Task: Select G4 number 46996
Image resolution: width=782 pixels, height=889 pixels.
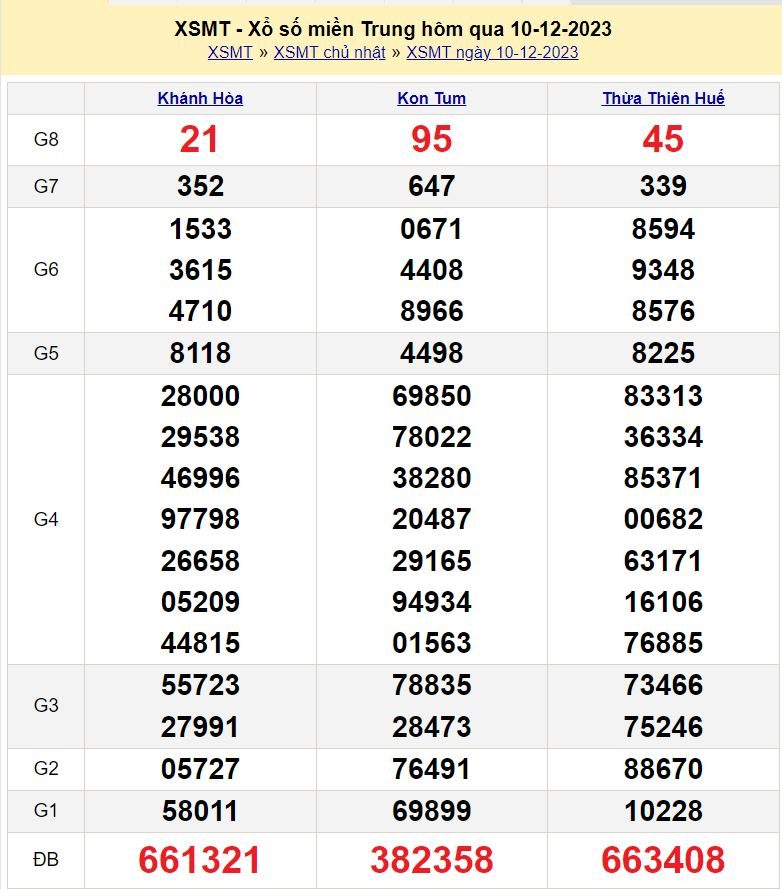Action: [200, 477]
